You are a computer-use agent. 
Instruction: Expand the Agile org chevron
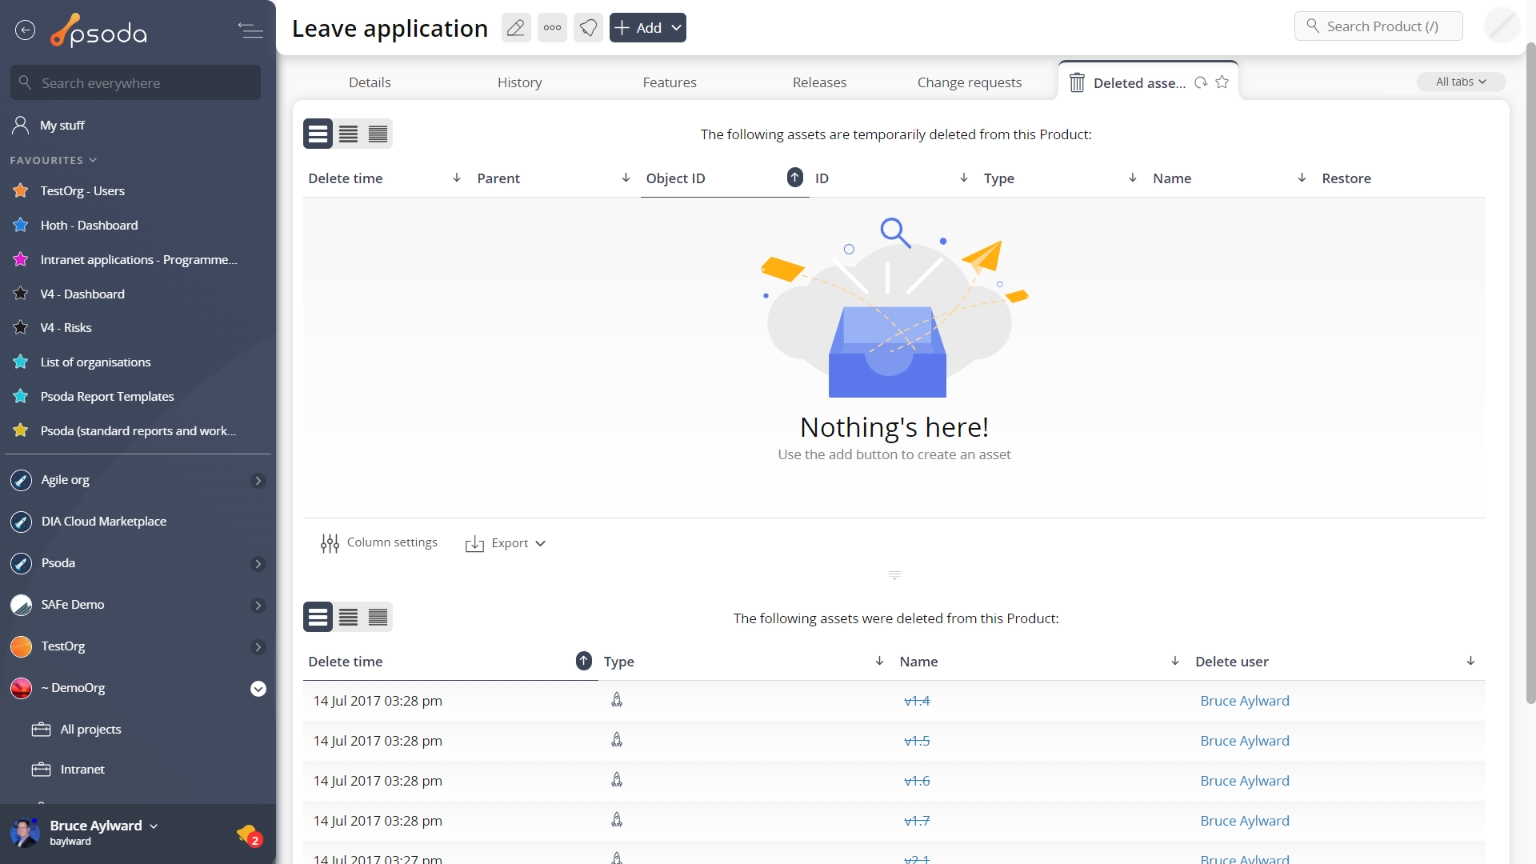click(x=258, y=481)
